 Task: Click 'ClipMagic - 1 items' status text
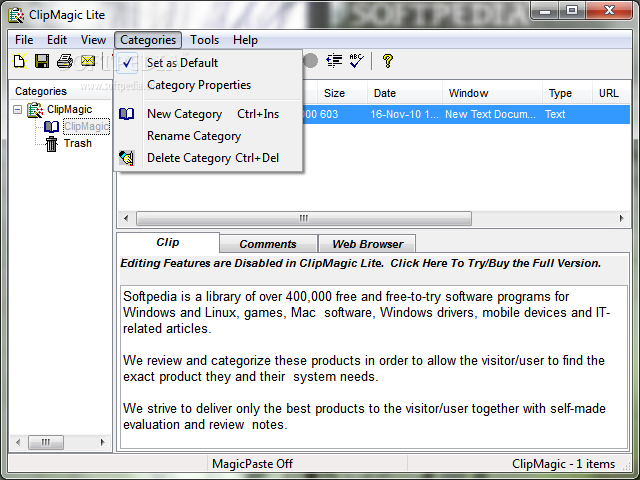click(563, 464)
